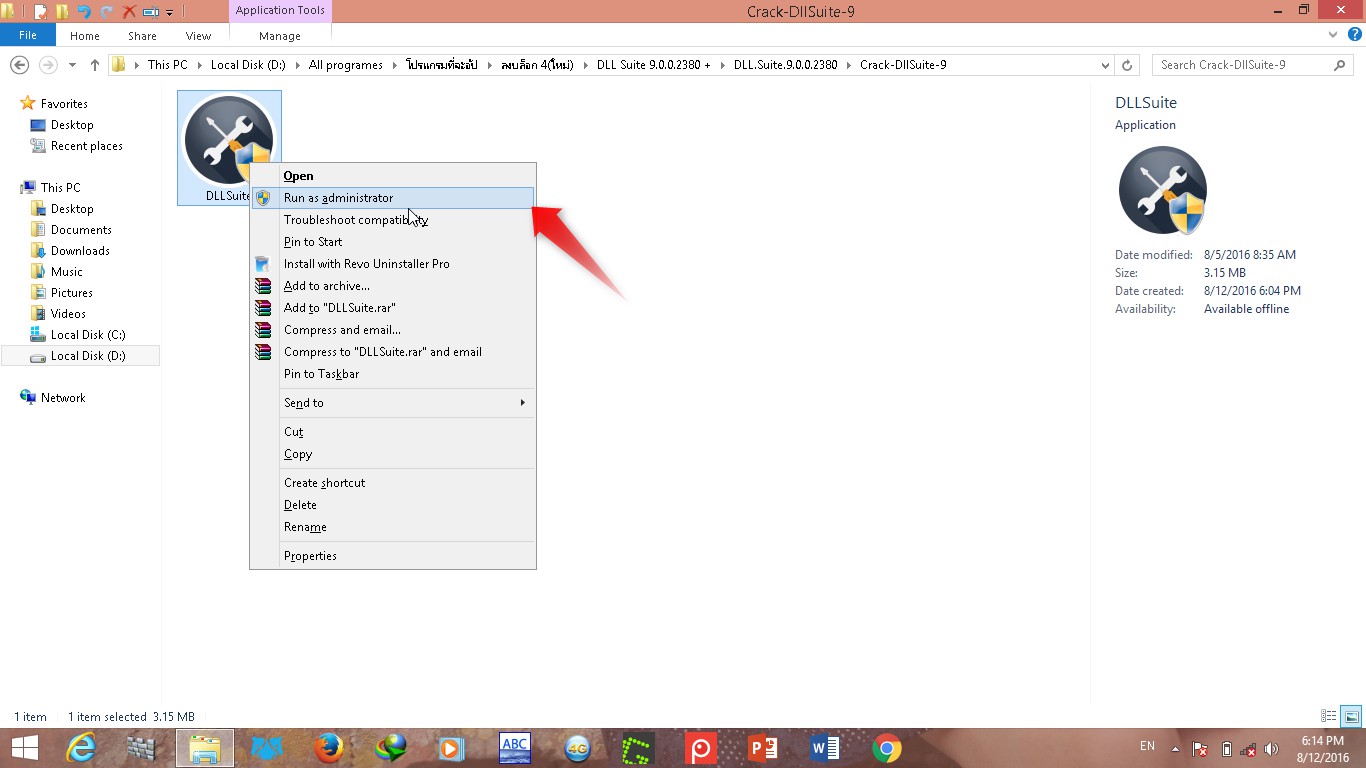Open Properties from the context menu

point(392,556)
